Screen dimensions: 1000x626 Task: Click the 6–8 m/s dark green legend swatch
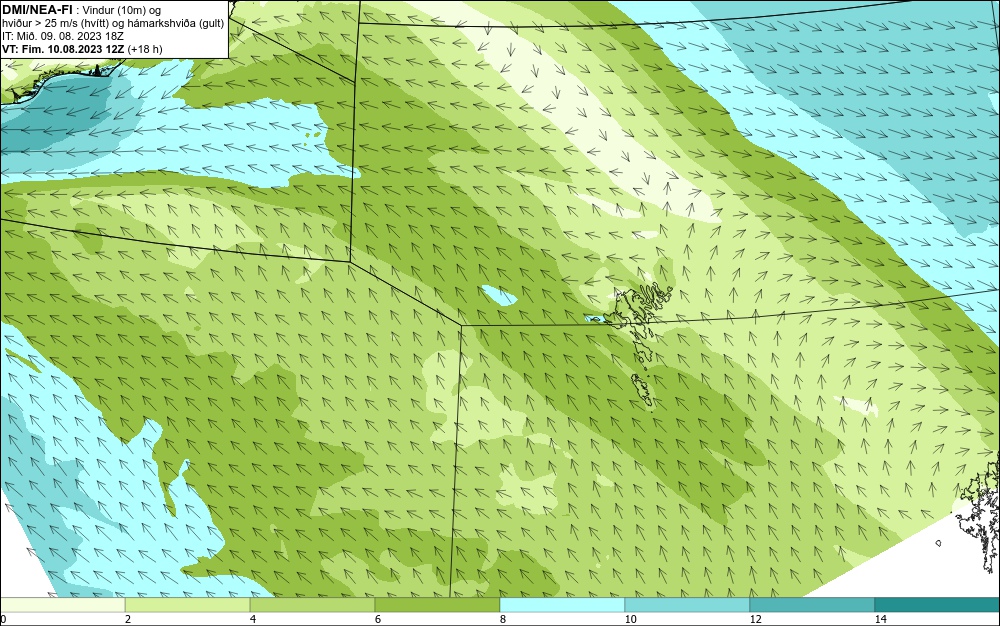[x=437, y=605]
